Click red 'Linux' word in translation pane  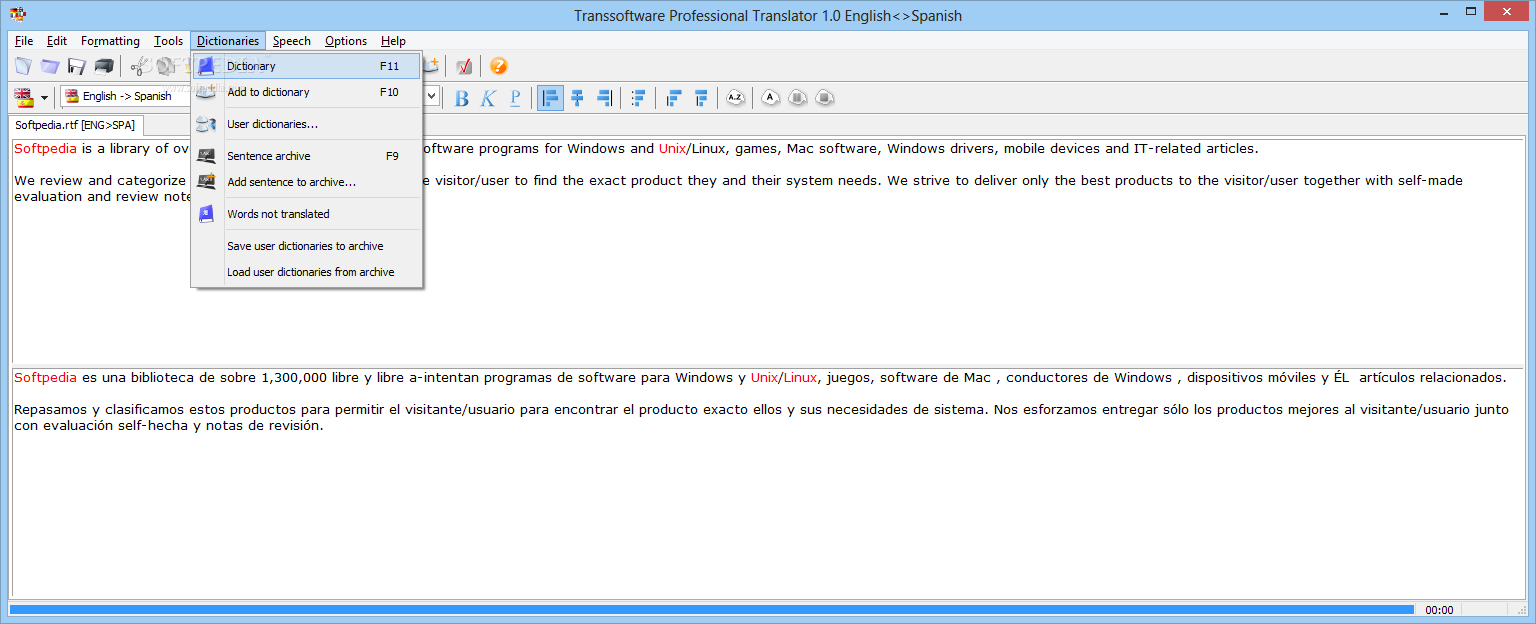[x=800, y=378]
